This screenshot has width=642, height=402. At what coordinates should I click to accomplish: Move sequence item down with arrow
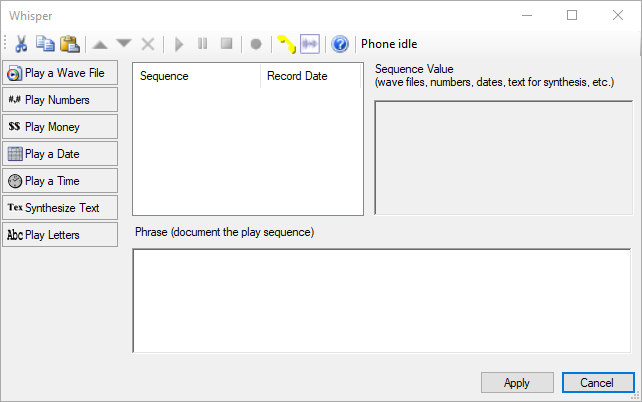pyautogui.click(x=124, y=44)
